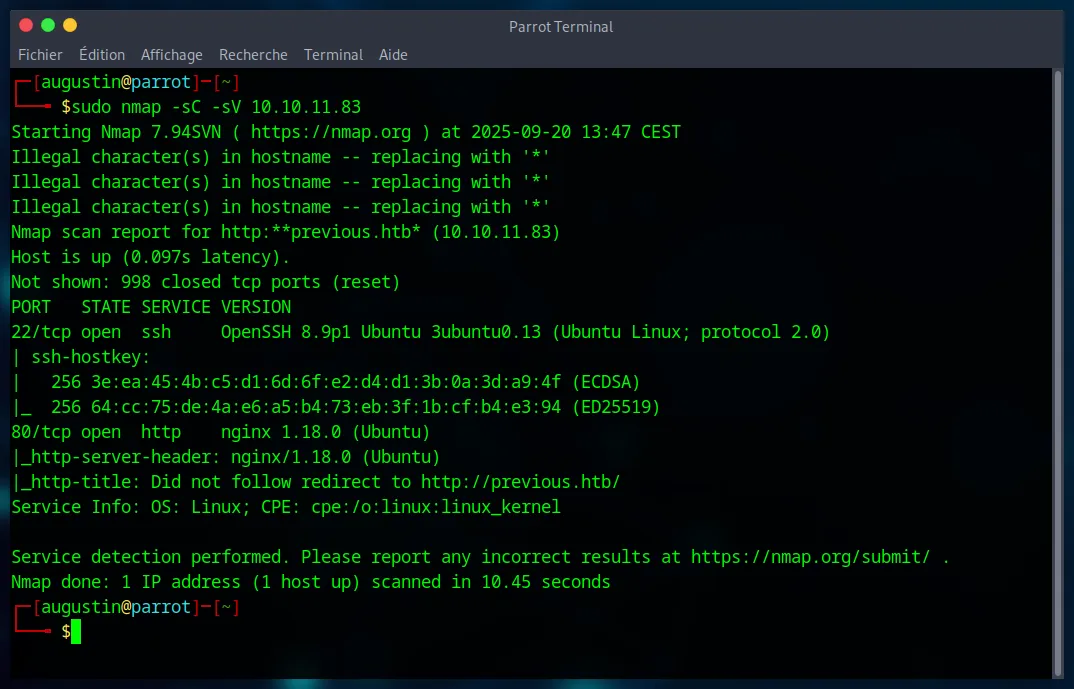This screenshot has height=689, width=1074.
Task: Open the Fichier menu
Action: pyautogui.click(x=40, y=55)
